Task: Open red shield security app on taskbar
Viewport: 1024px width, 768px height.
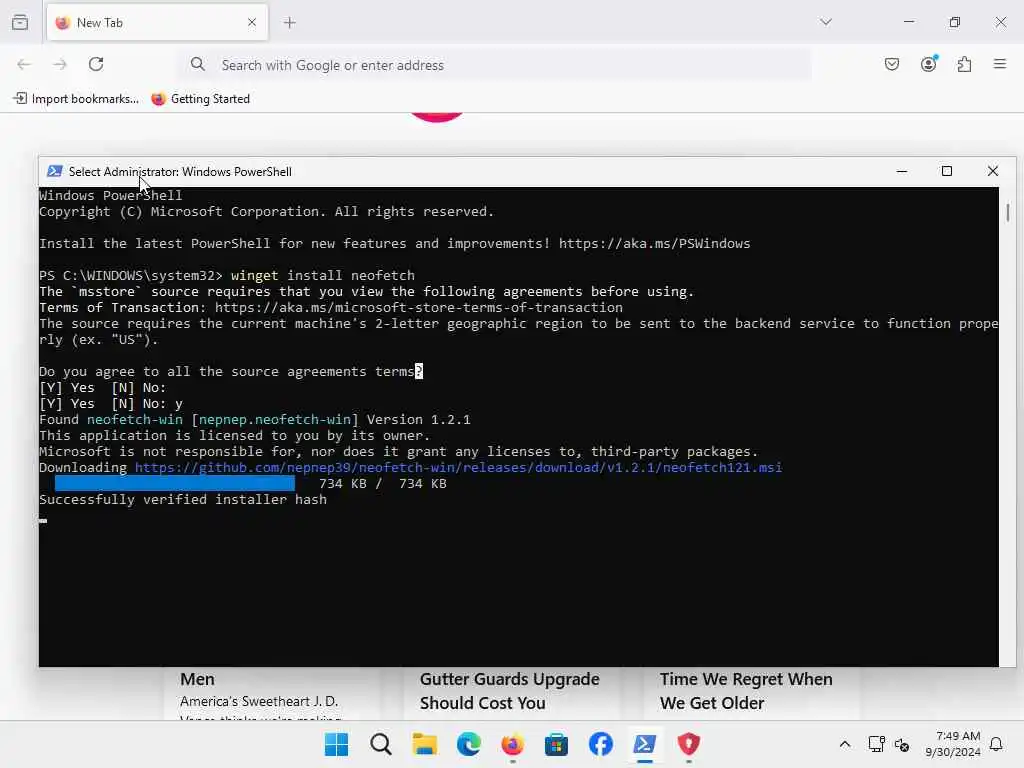Action: (688, 744)
